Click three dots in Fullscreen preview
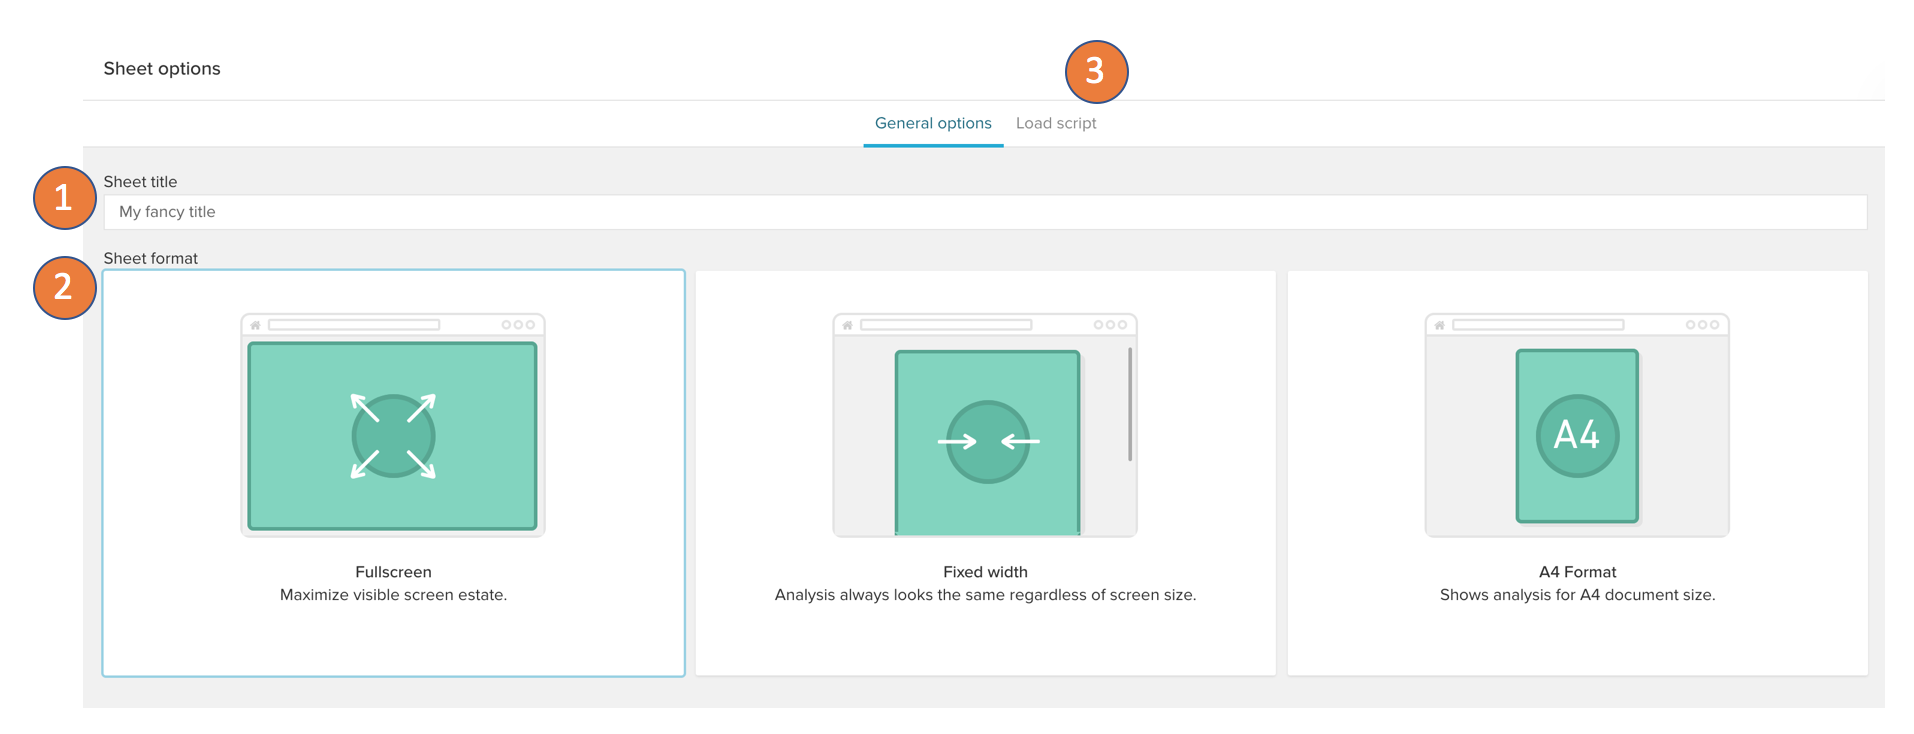Viewport: 1914px width, 734px height. (518, 325)
